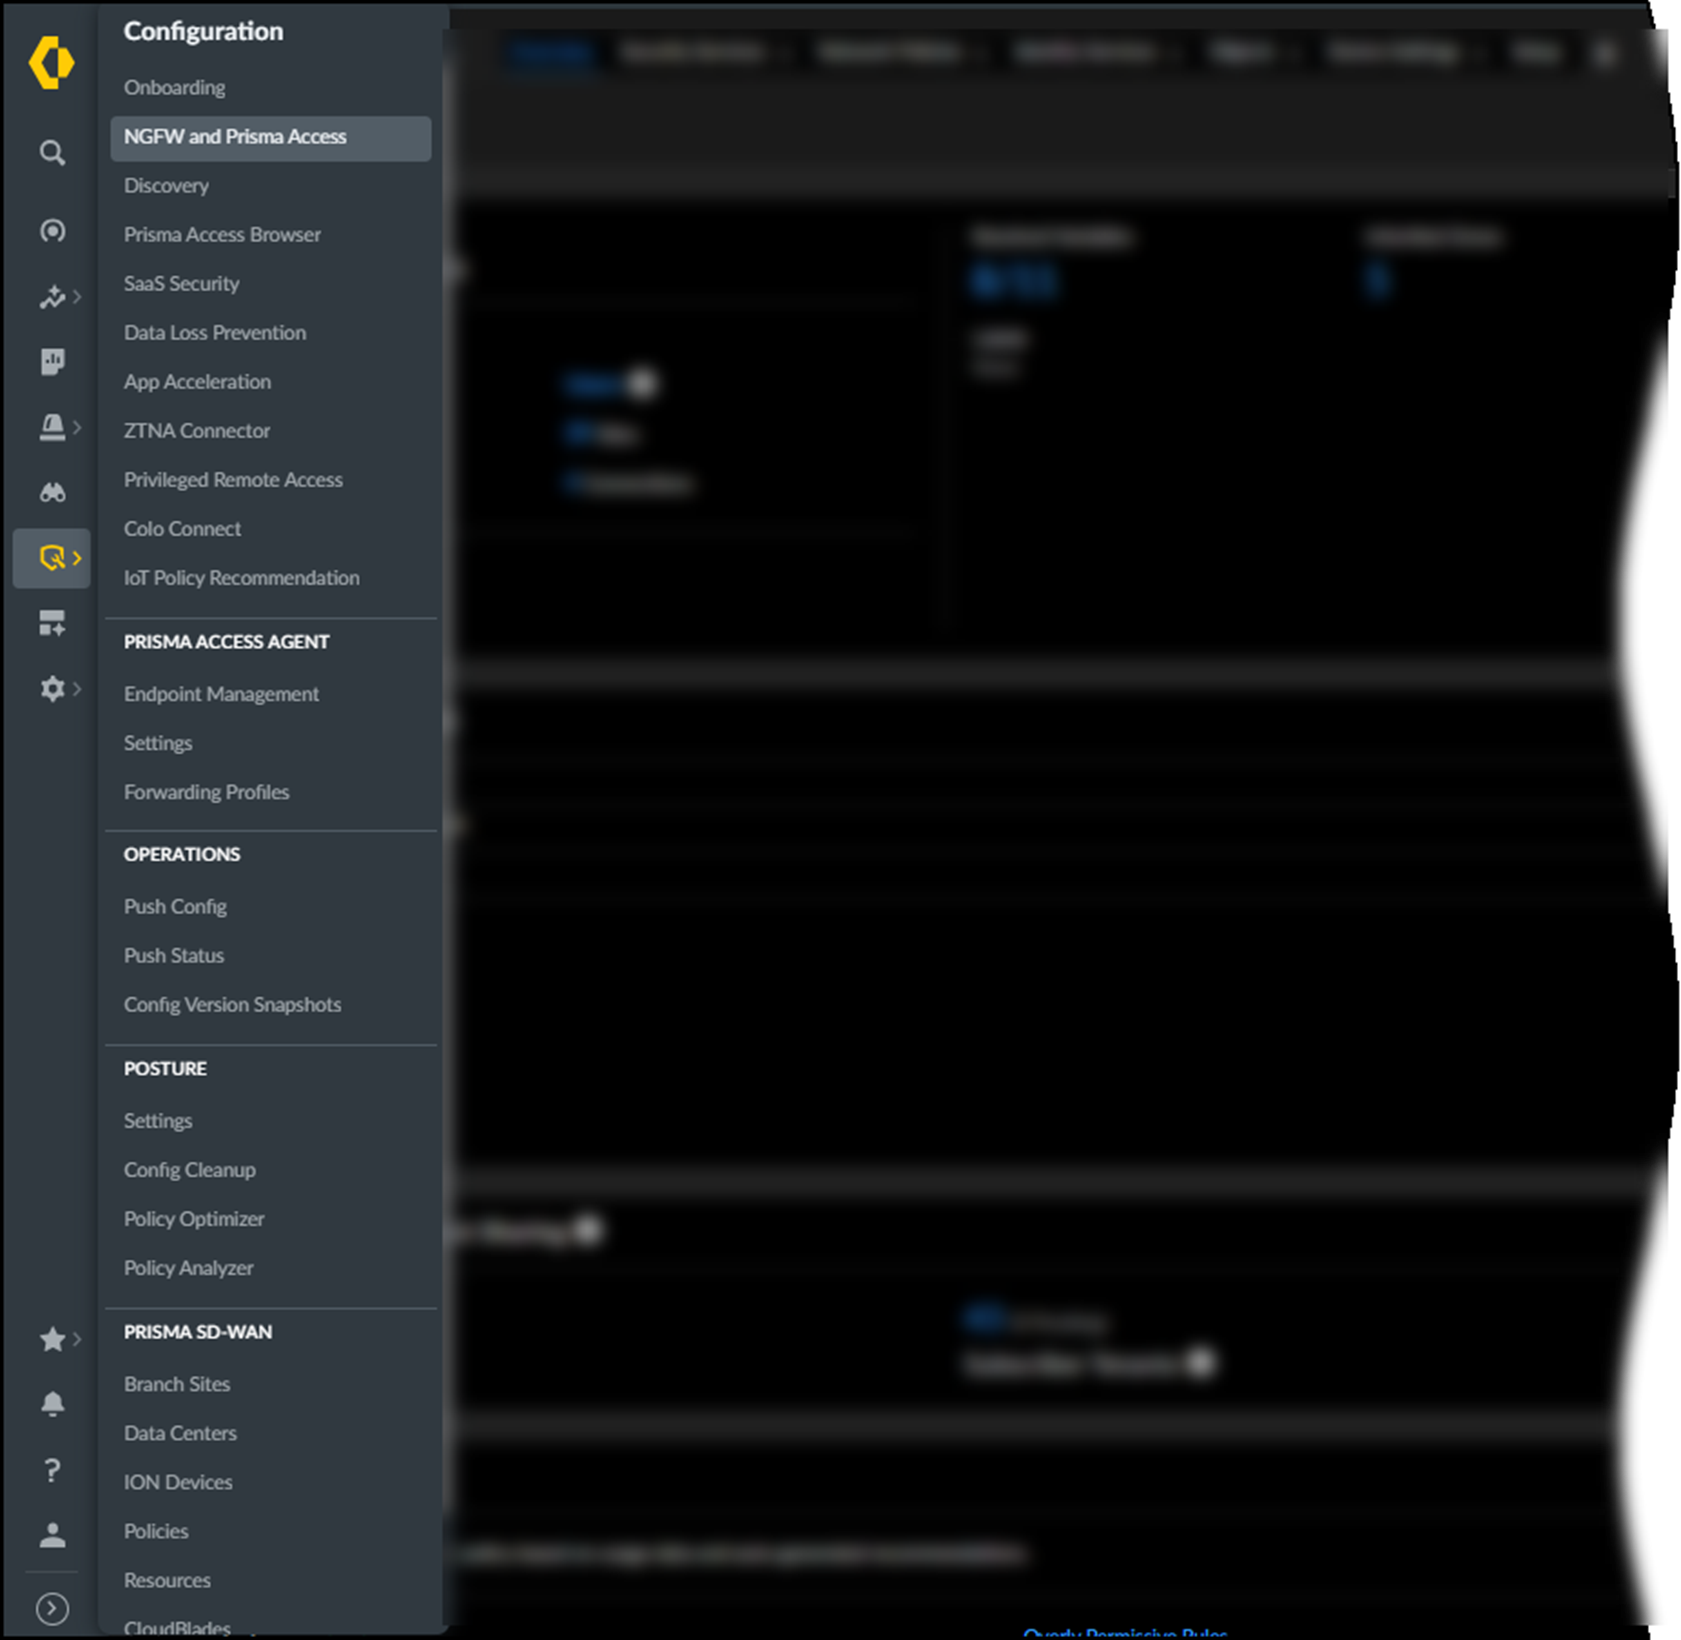Open the star favorites icon
1681x1640 pixels.
(x=52, y=1339)
